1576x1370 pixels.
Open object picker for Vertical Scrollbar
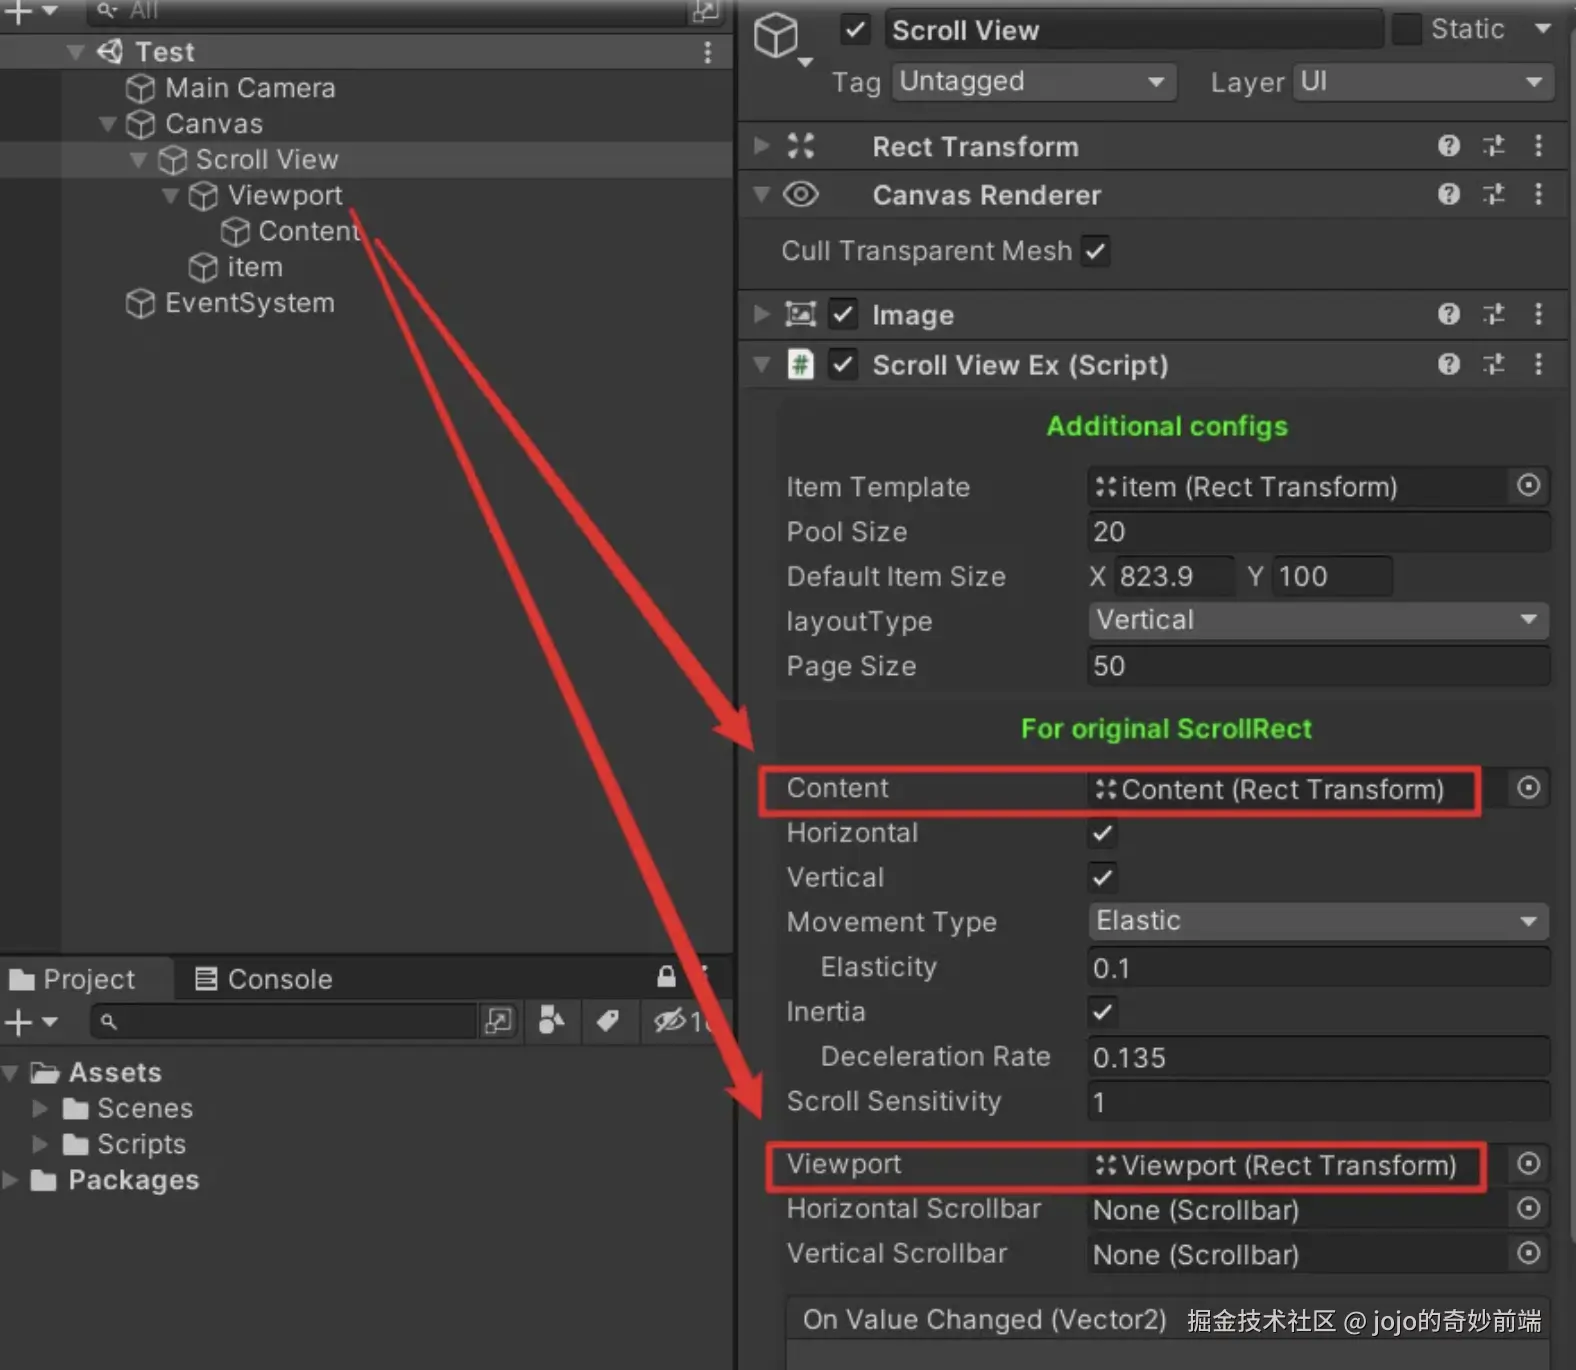point(1528,1253)
